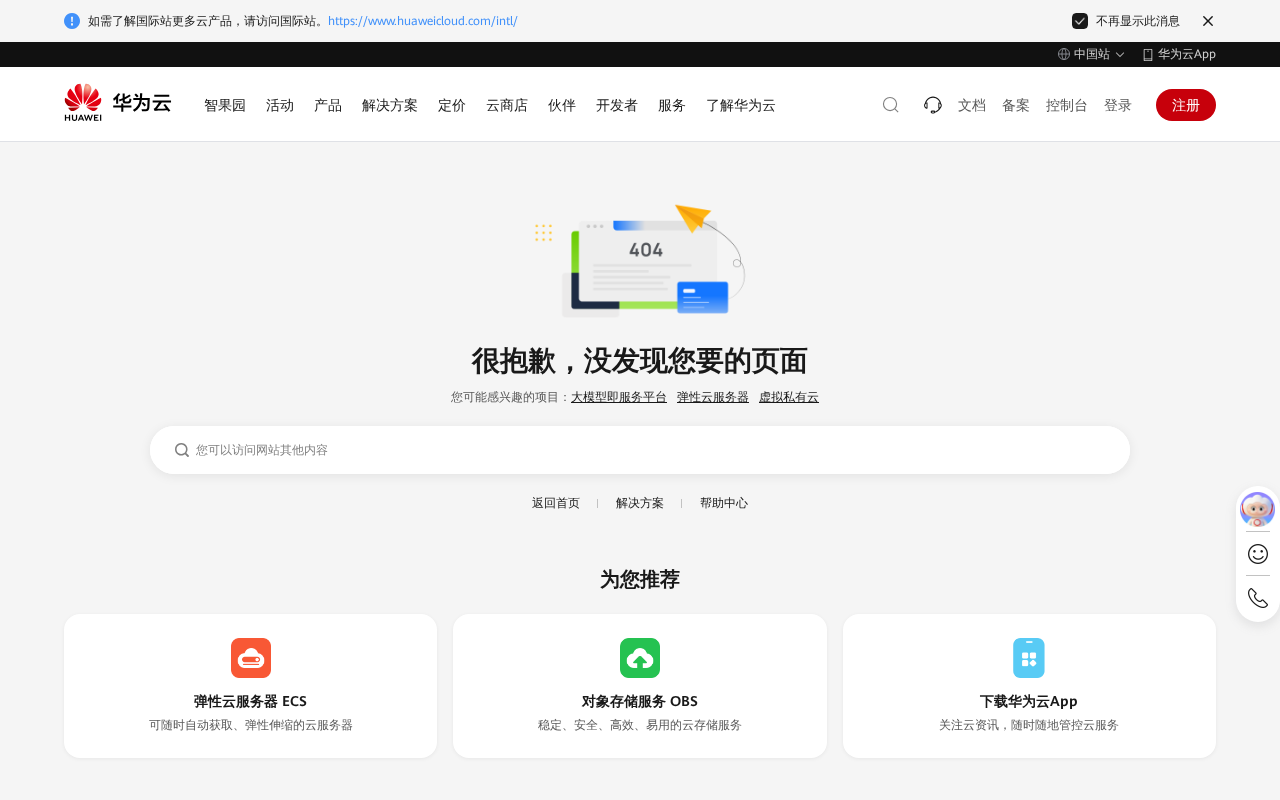Open the 虚拟私有云 link
The image size is (1280, 800).
[789, 397]
